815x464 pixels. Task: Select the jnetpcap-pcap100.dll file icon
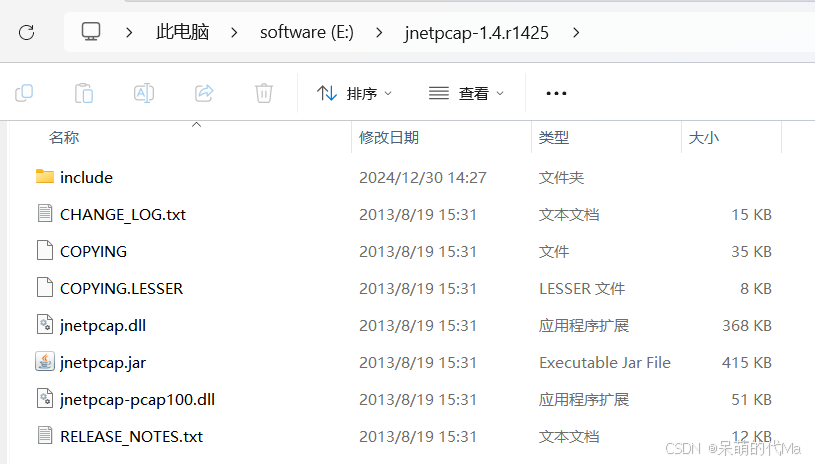tap(45, 399)
